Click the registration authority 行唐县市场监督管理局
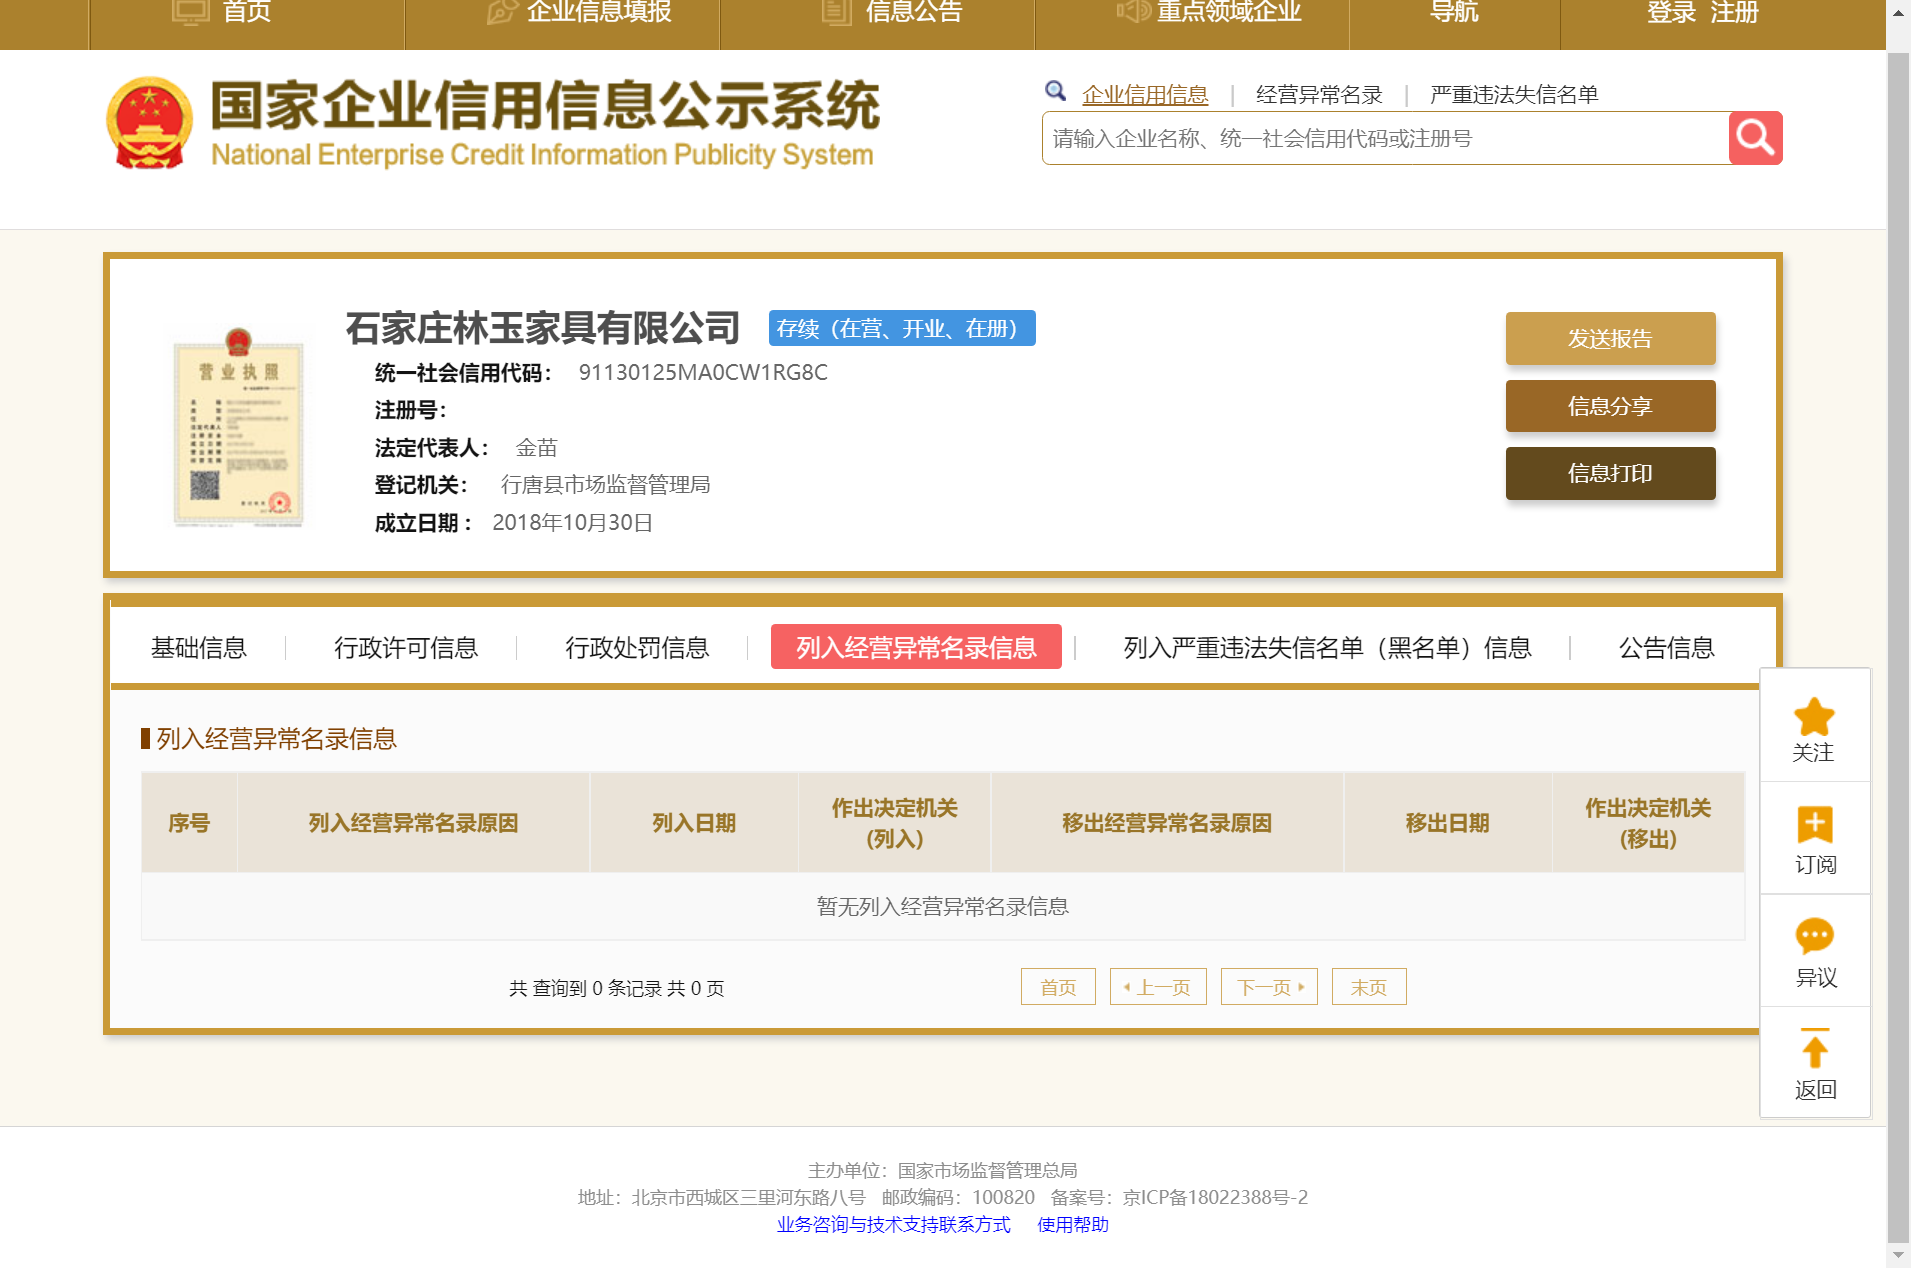 [x=605, y=485]
